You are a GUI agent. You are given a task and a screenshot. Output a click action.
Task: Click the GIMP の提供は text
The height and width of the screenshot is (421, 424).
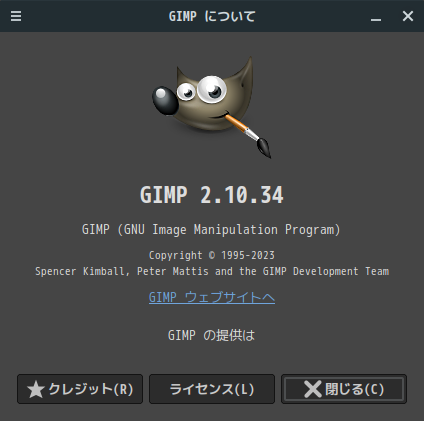pos(212,335)
